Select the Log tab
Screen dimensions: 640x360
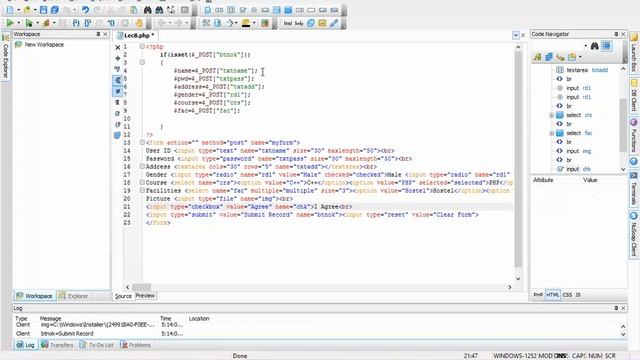(25, 345)
